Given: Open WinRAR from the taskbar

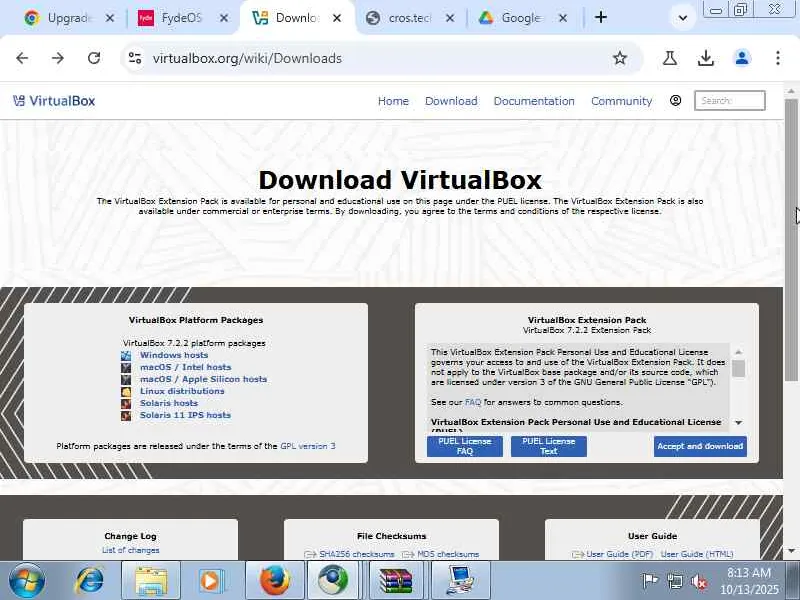Looking at the screenshot, I should pyautogui.click(x=396, y=581).
